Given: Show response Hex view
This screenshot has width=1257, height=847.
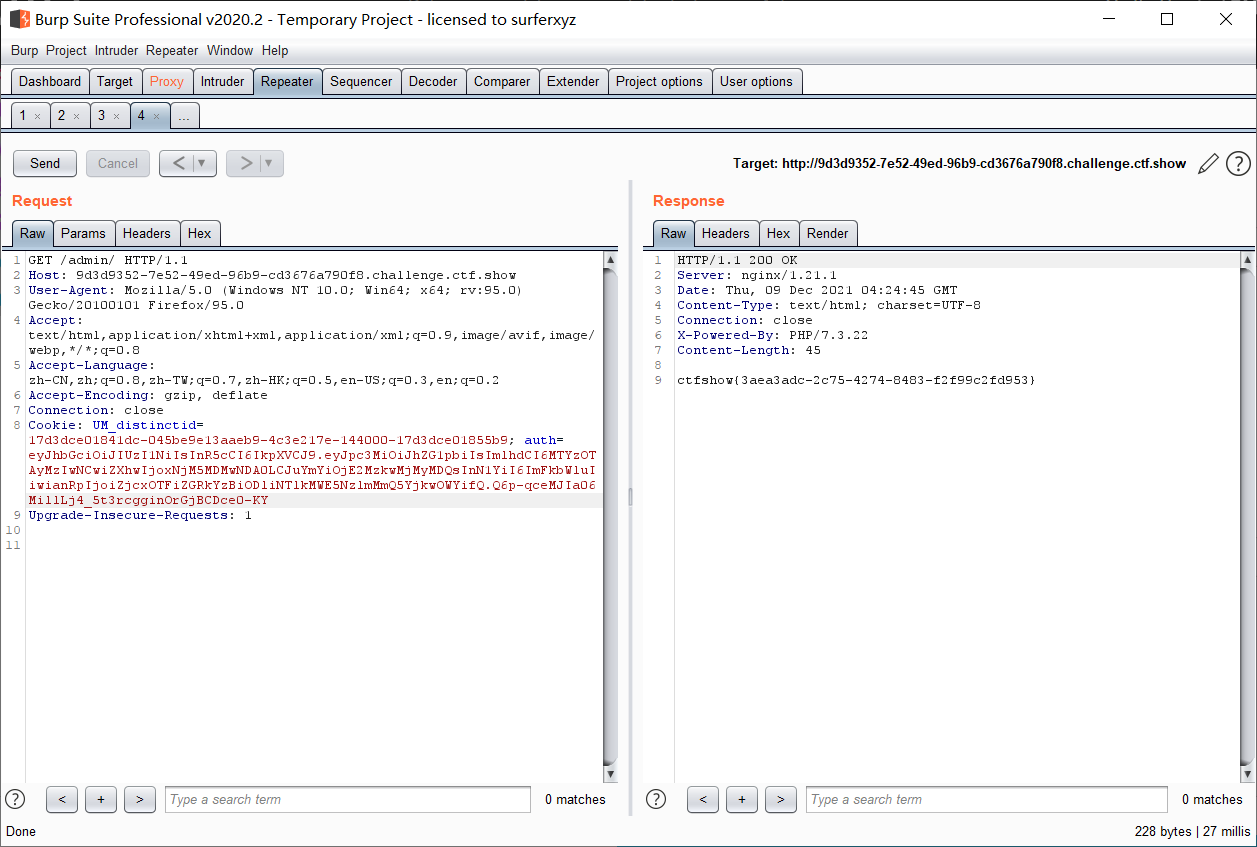Looking at the screenshot, I should tap(779, 233).
